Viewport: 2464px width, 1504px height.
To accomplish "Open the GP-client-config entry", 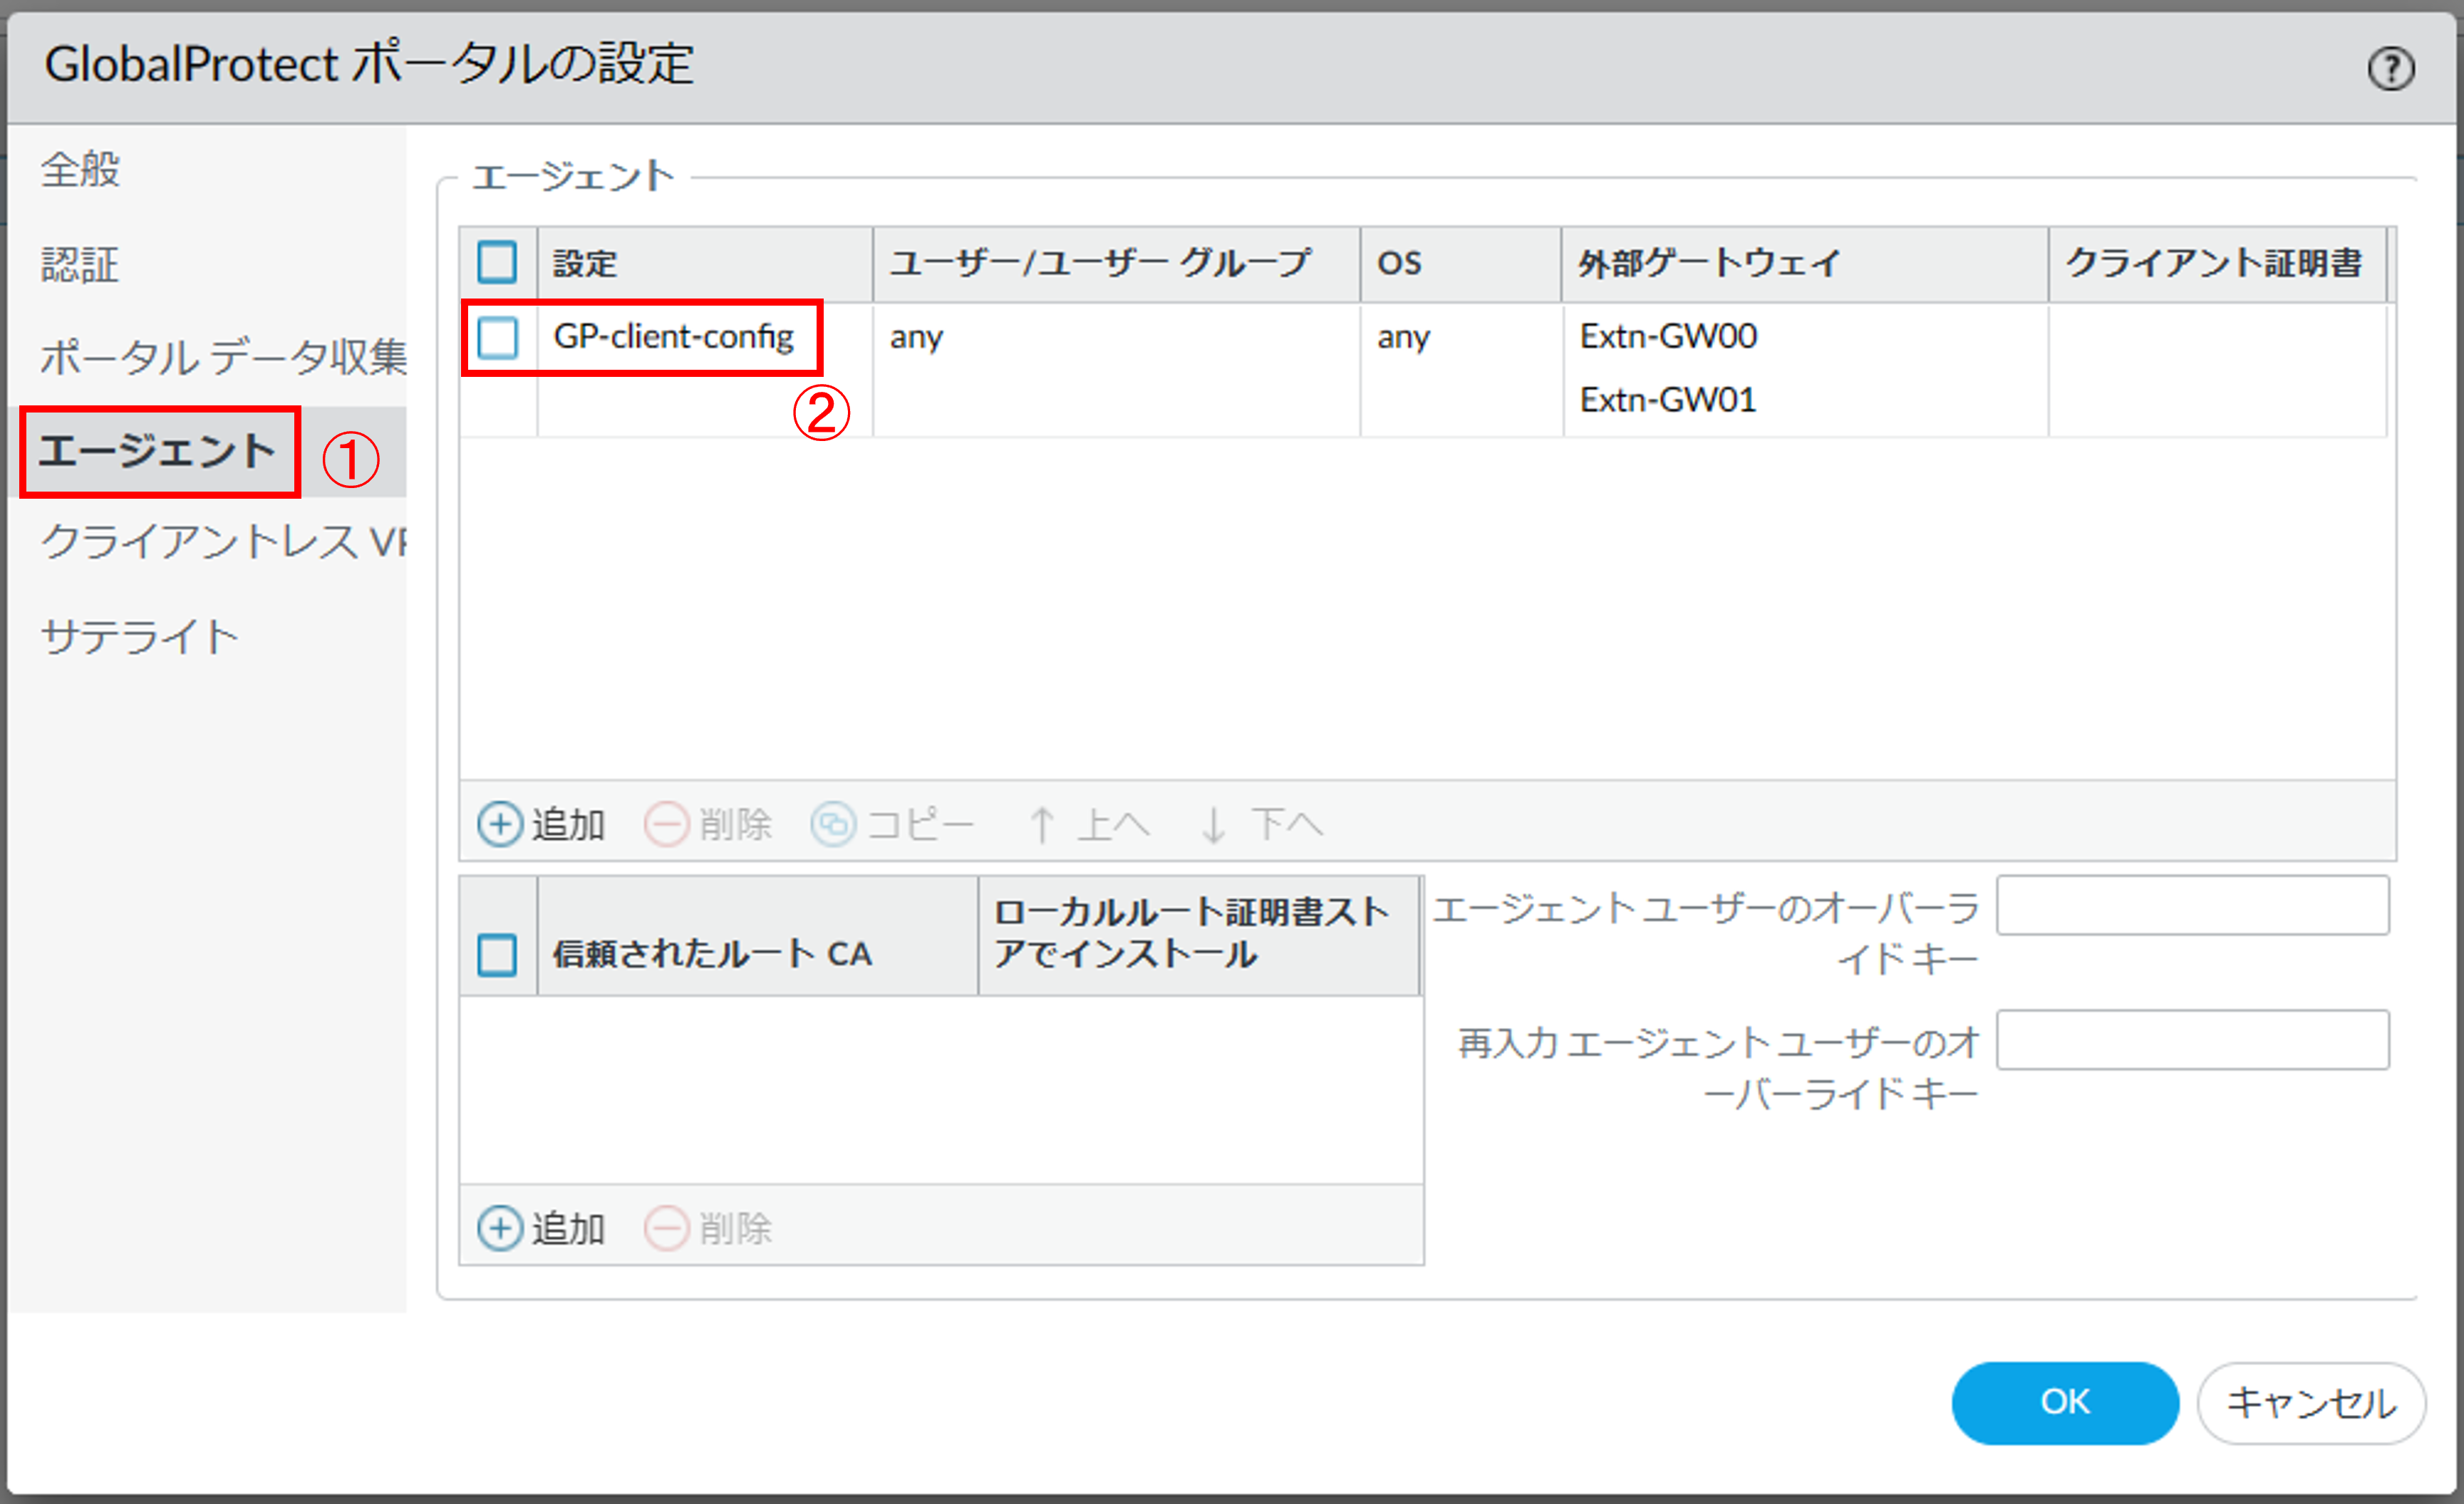I will tap(673, 337).
